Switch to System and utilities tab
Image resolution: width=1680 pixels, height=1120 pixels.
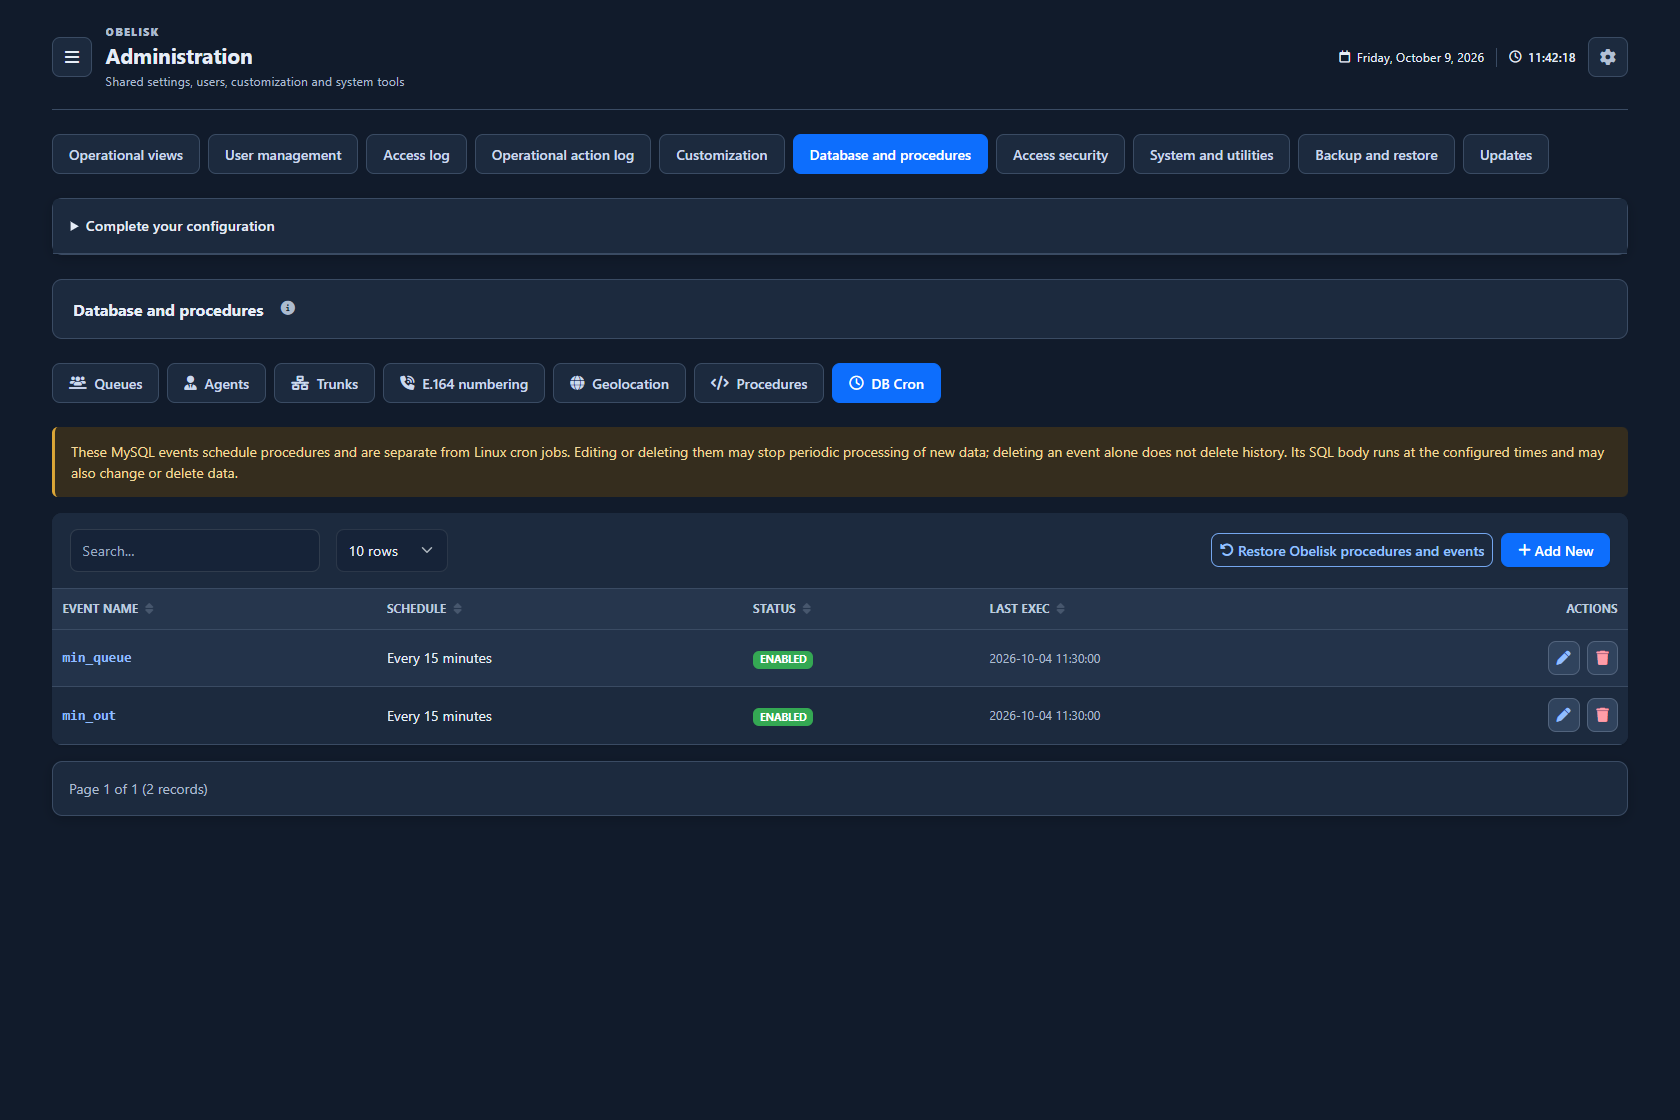pyautogui.click(x=1211, y=154)
